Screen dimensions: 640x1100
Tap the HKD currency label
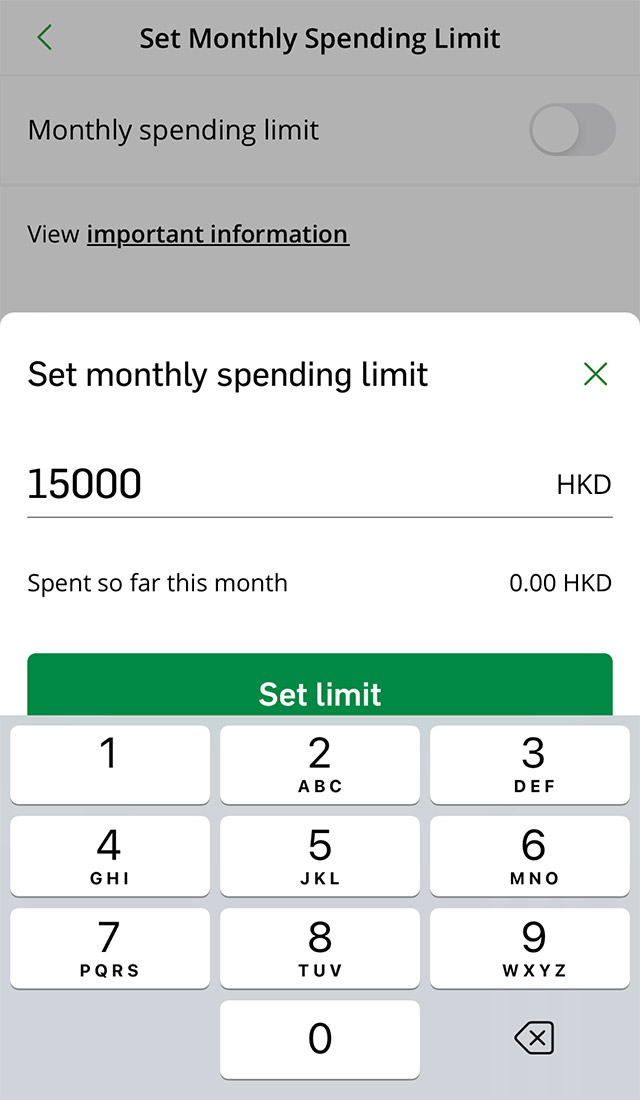(583, 485)
